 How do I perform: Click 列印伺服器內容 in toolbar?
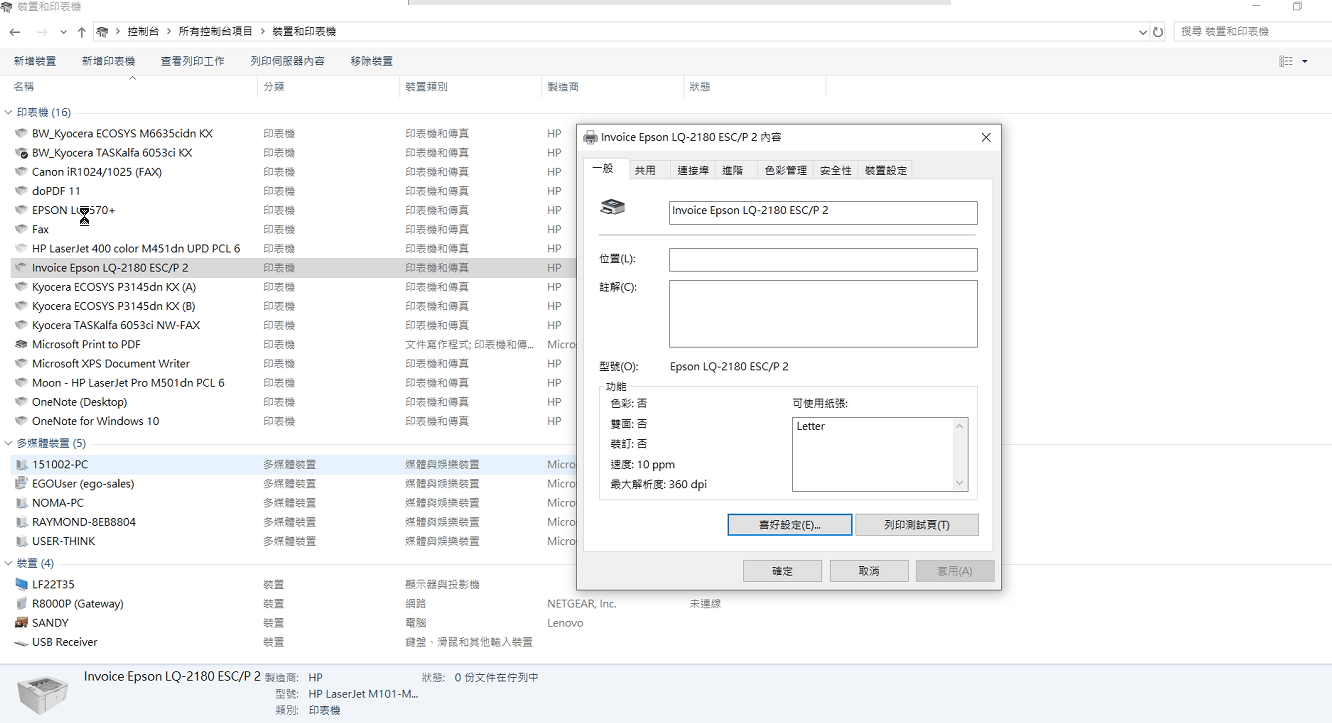coord(287,62)
